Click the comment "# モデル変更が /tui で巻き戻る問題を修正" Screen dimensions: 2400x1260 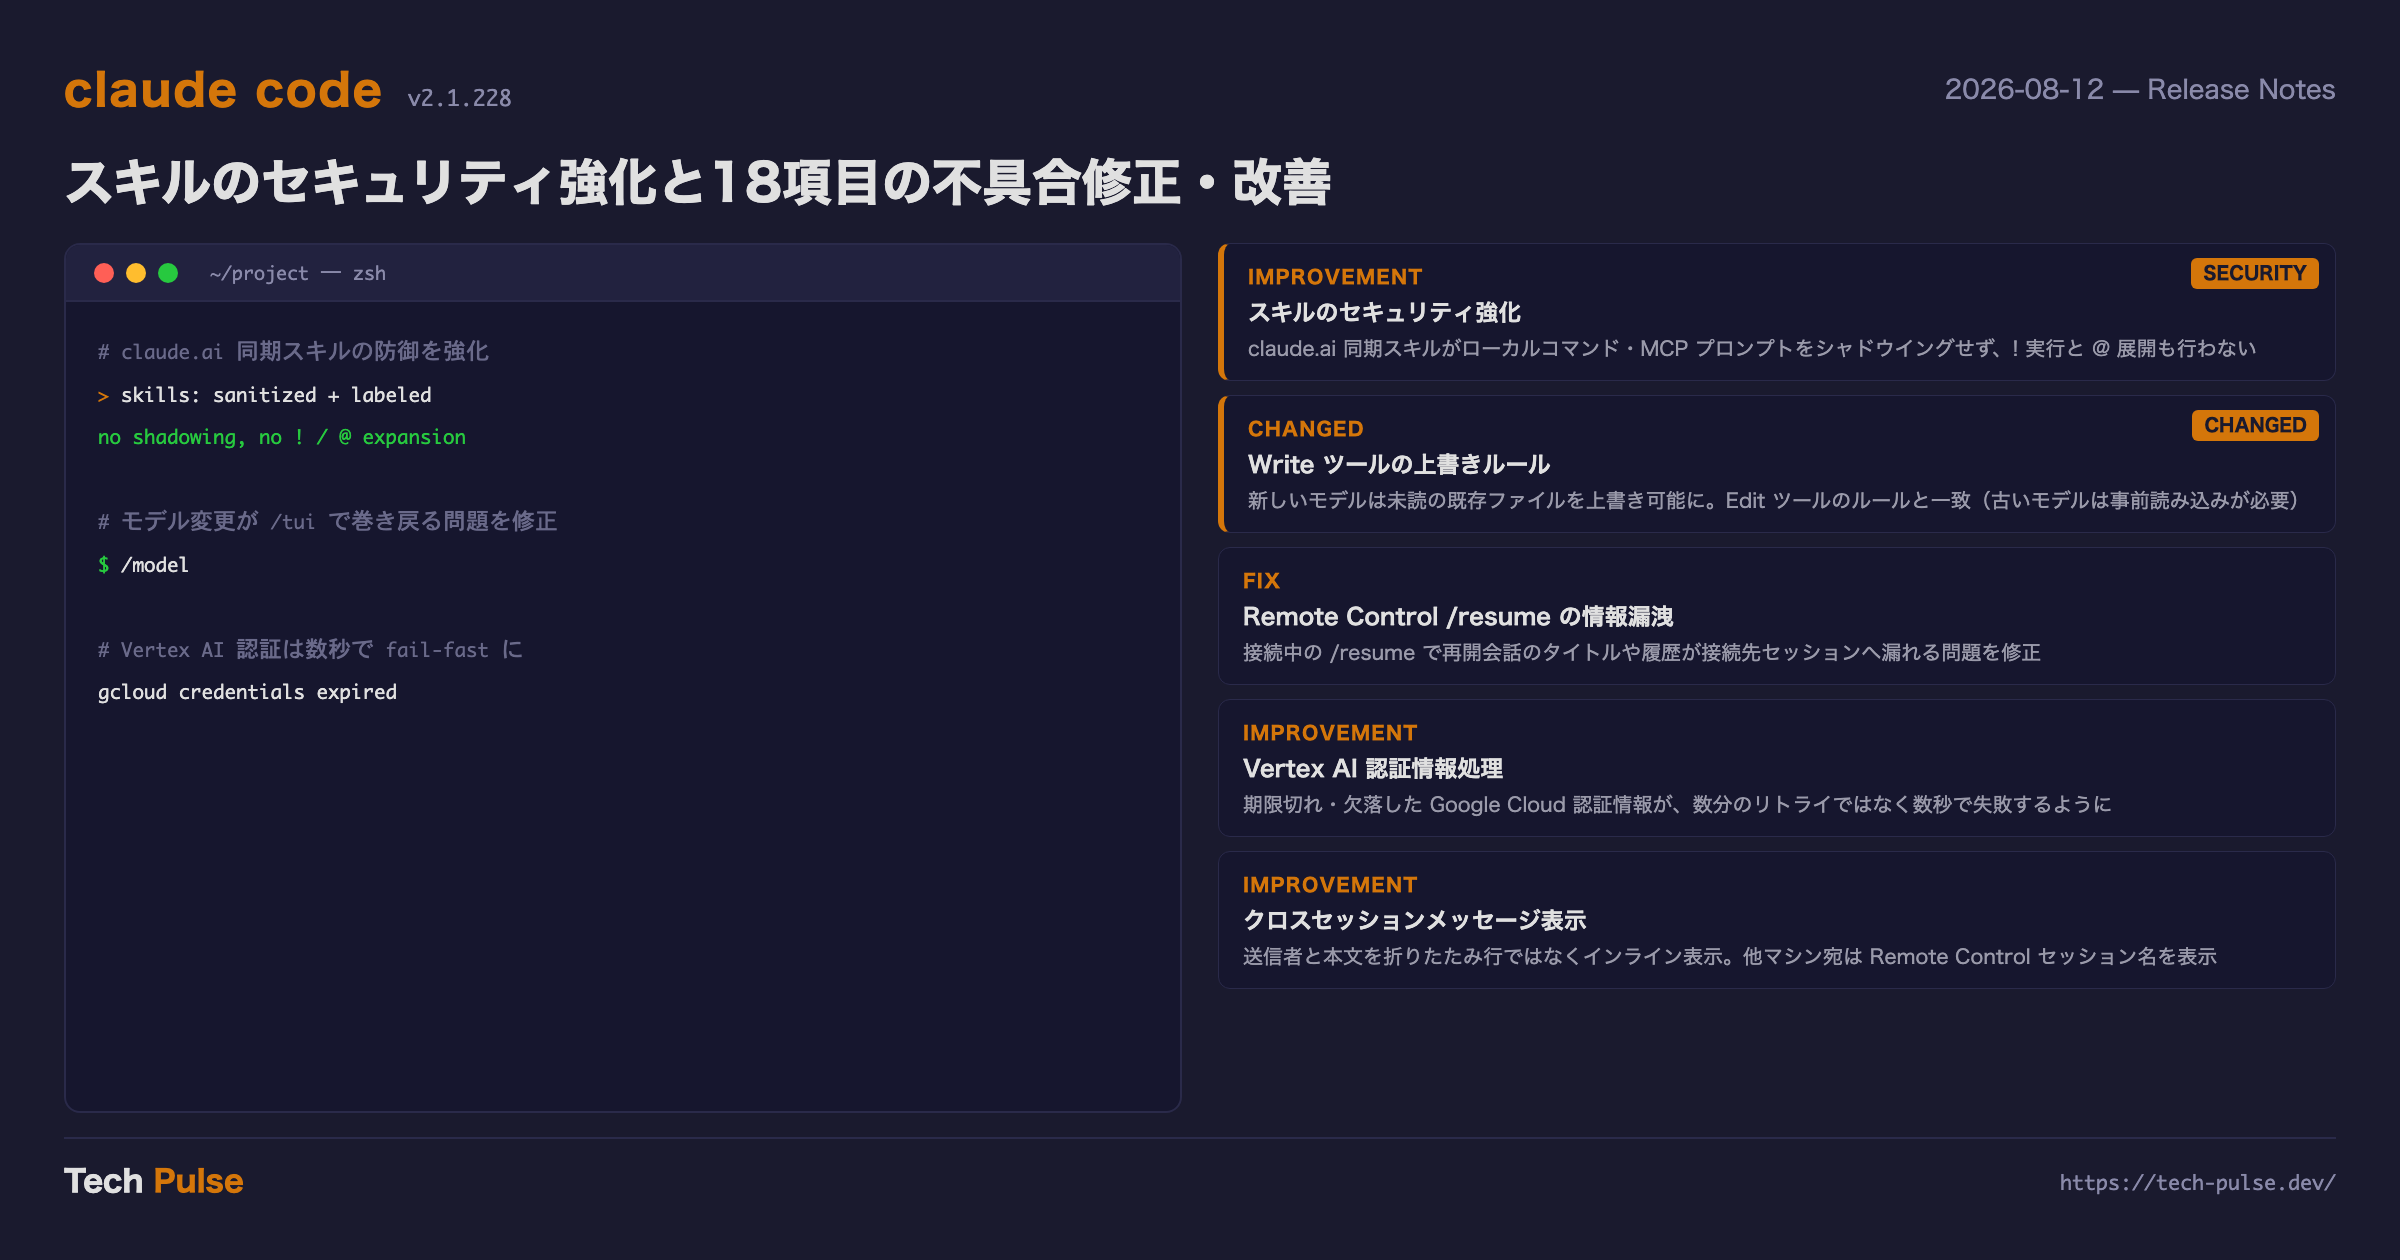[327, 521]
